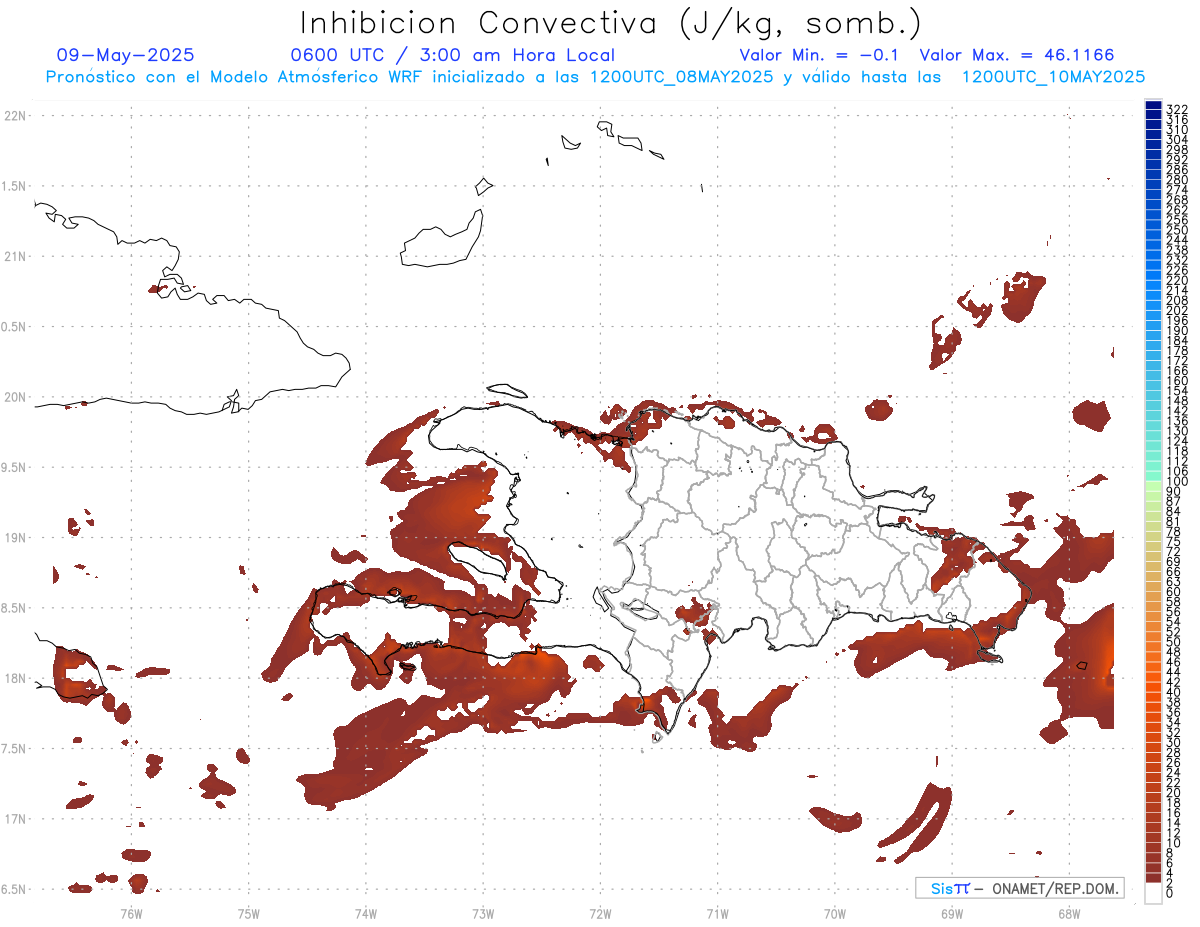Click the '75W' longitude label
Viewport: 1200px width, 927px height.
click(249, 913)
